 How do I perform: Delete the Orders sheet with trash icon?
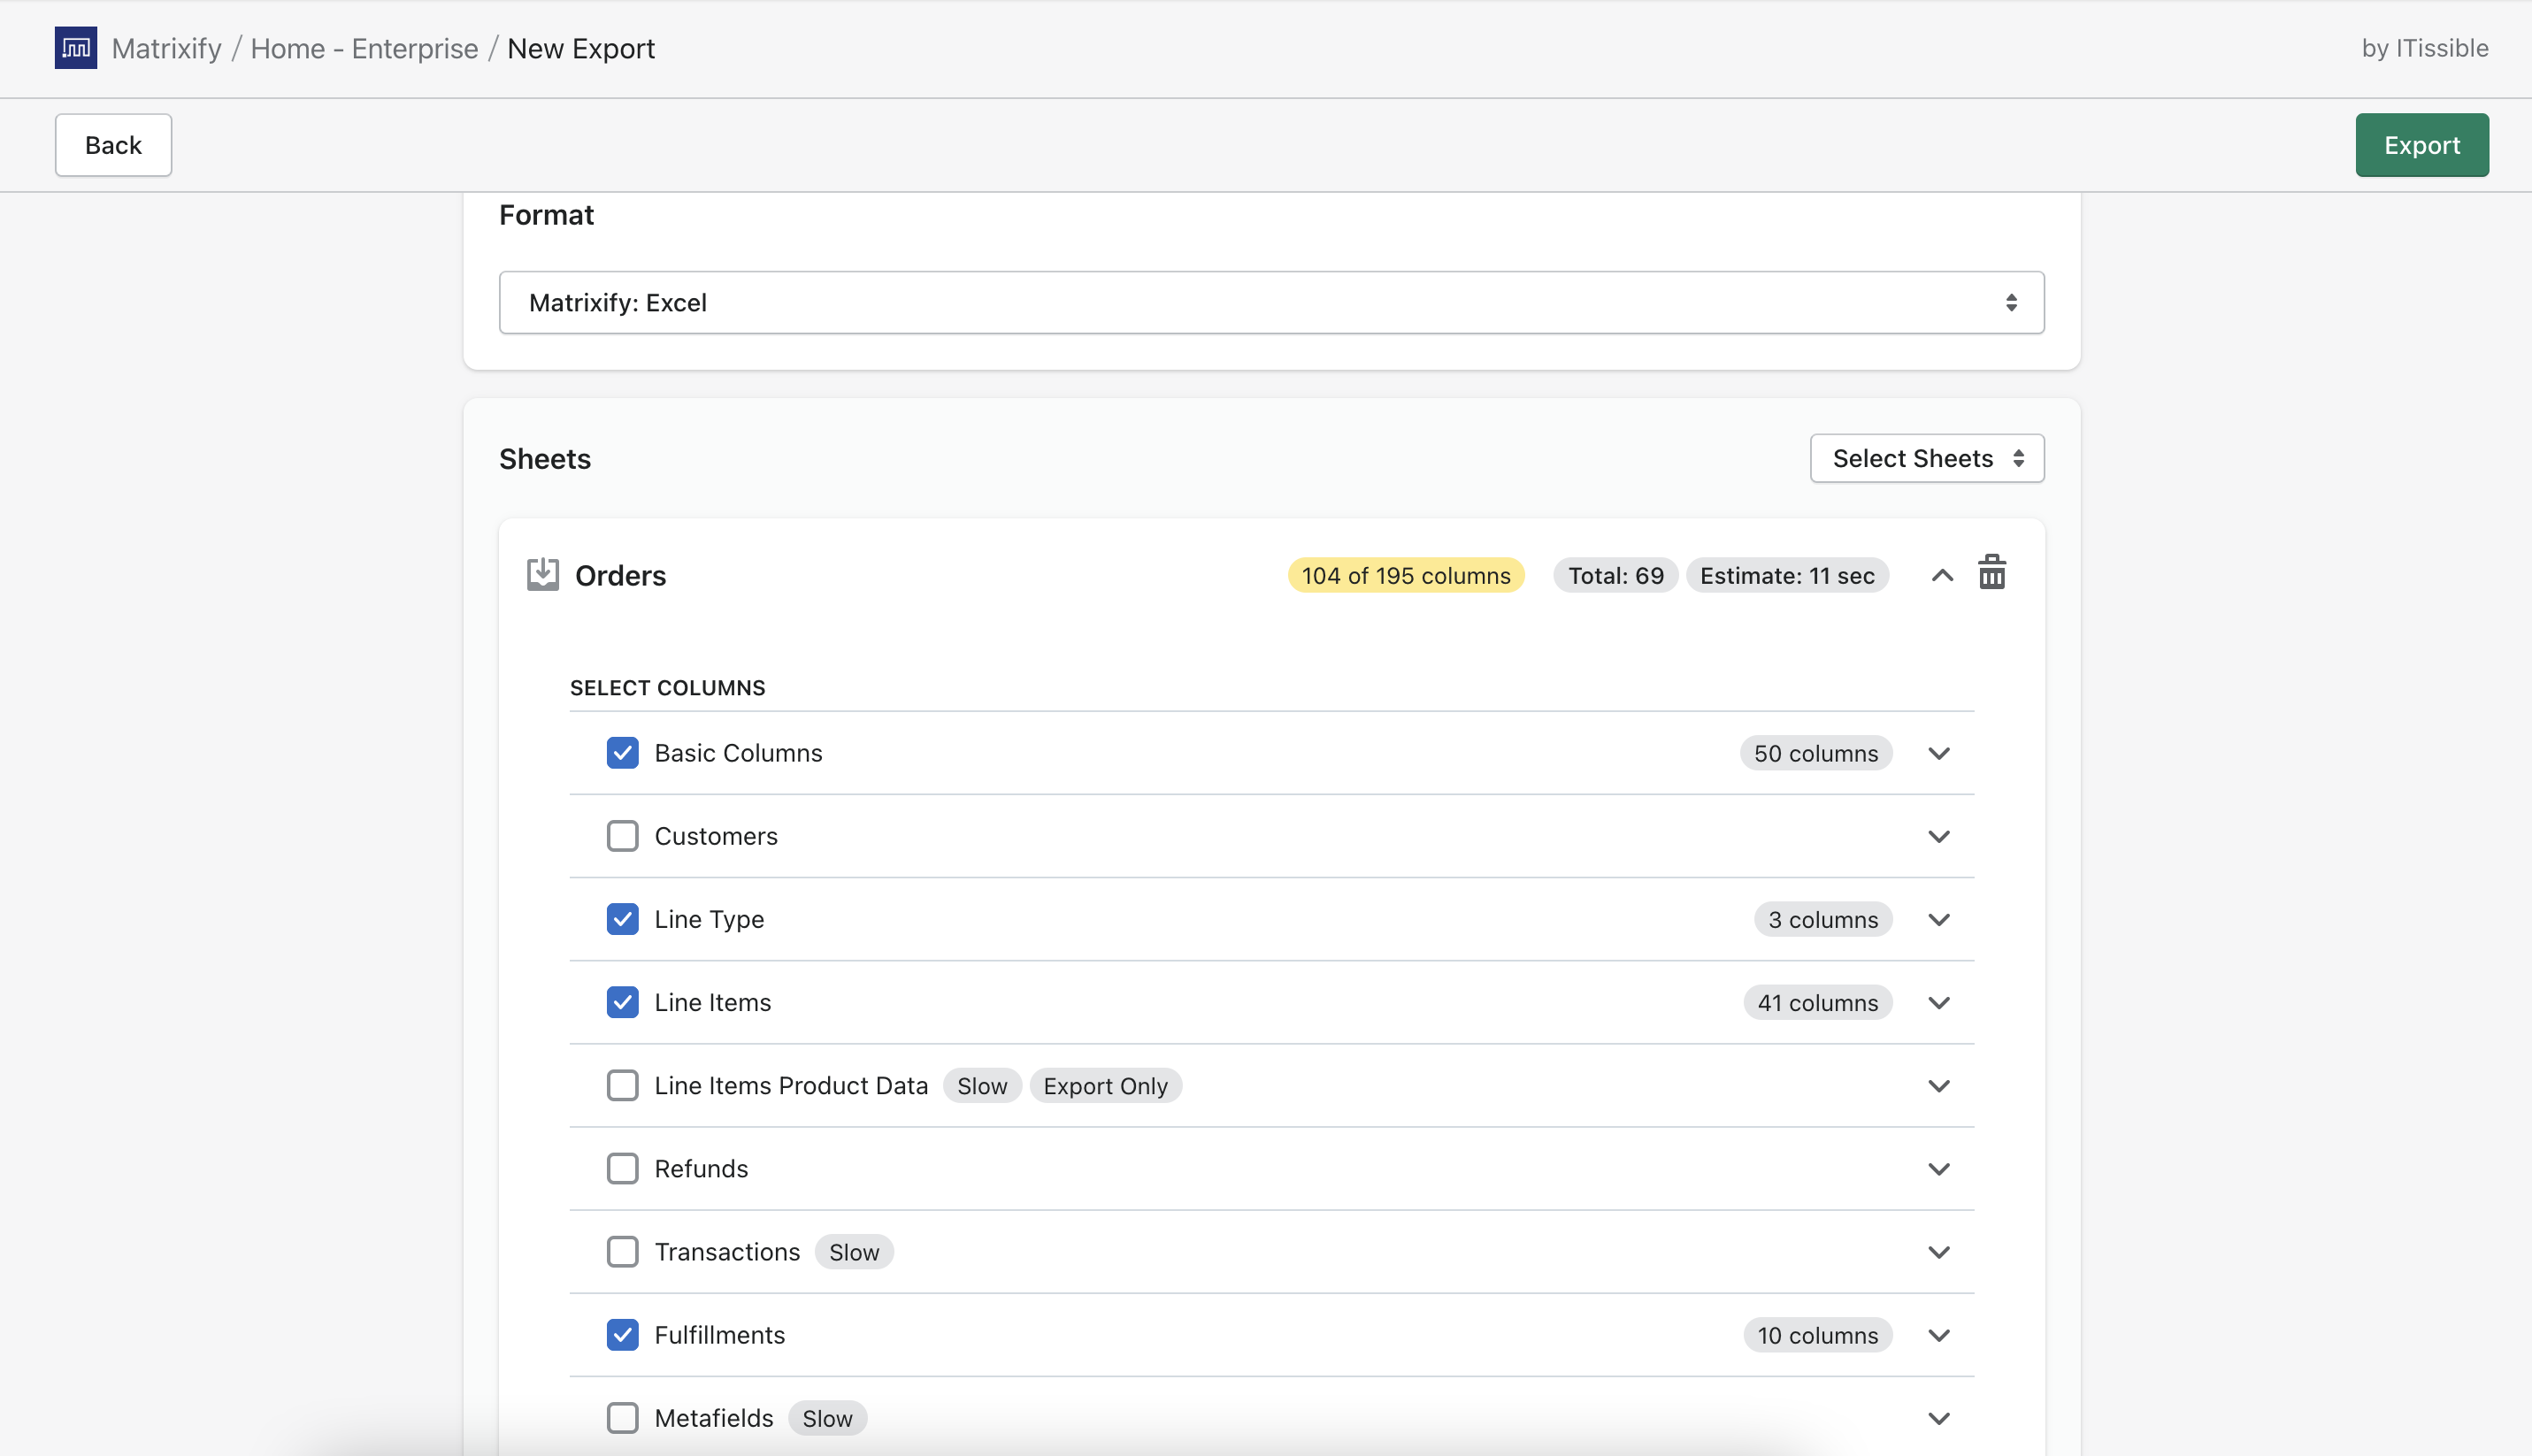coord(1991,574)
